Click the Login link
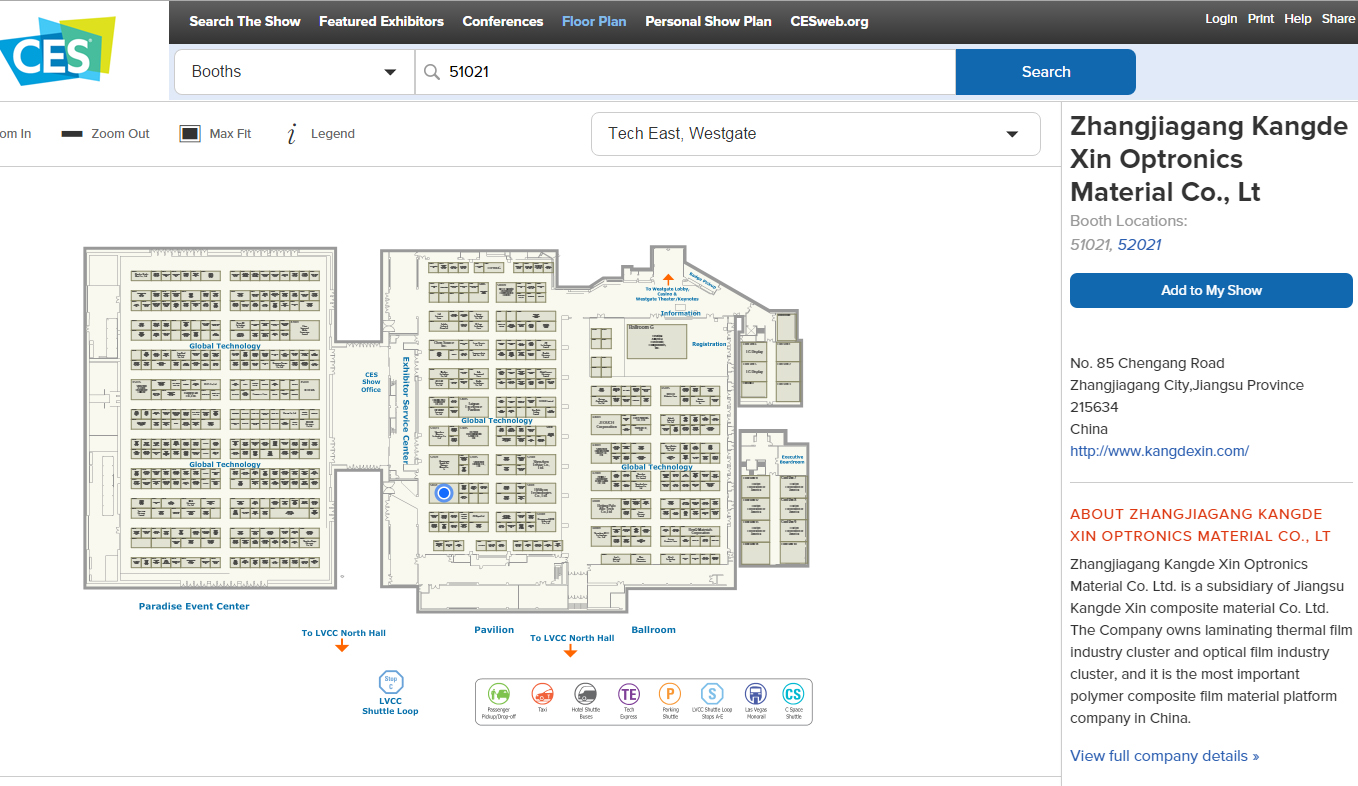The height and width of the screenshot is (786, 1358). pyautogui.click(x=1221, y=19)
